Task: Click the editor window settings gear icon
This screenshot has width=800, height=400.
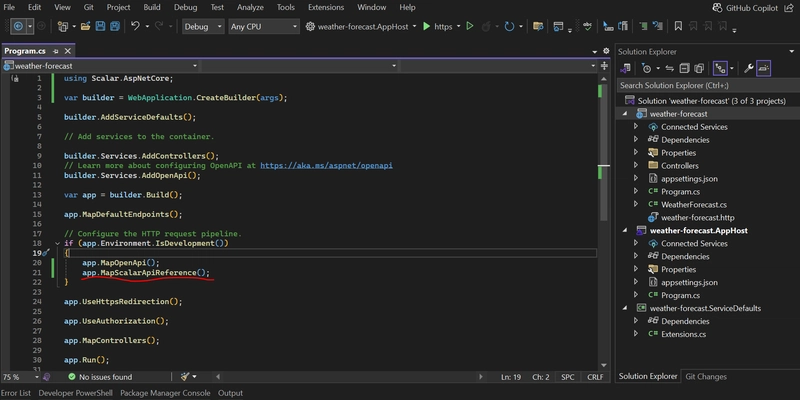Action: pos(606,51)
